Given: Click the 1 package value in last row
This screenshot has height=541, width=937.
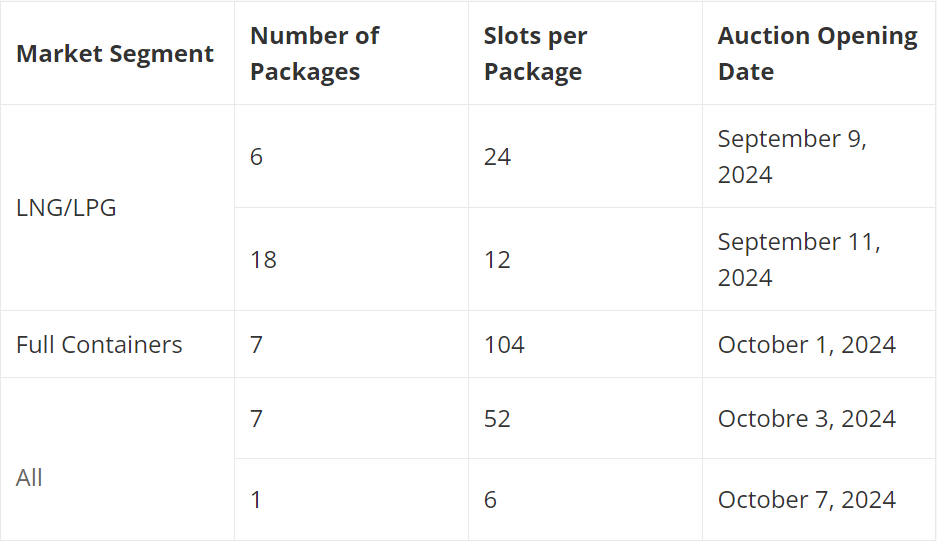Looking at the screenshot, I should pos(256,500).
